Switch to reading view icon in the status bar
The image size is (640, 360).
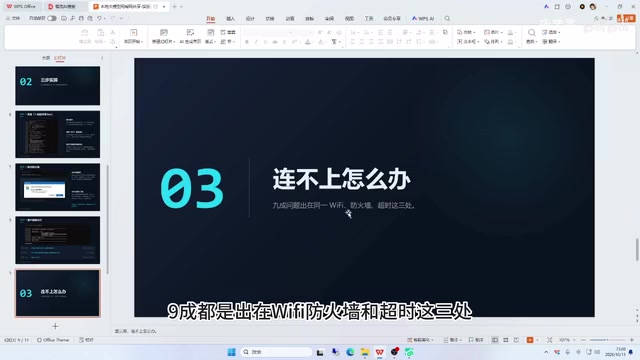pos(516,340)
